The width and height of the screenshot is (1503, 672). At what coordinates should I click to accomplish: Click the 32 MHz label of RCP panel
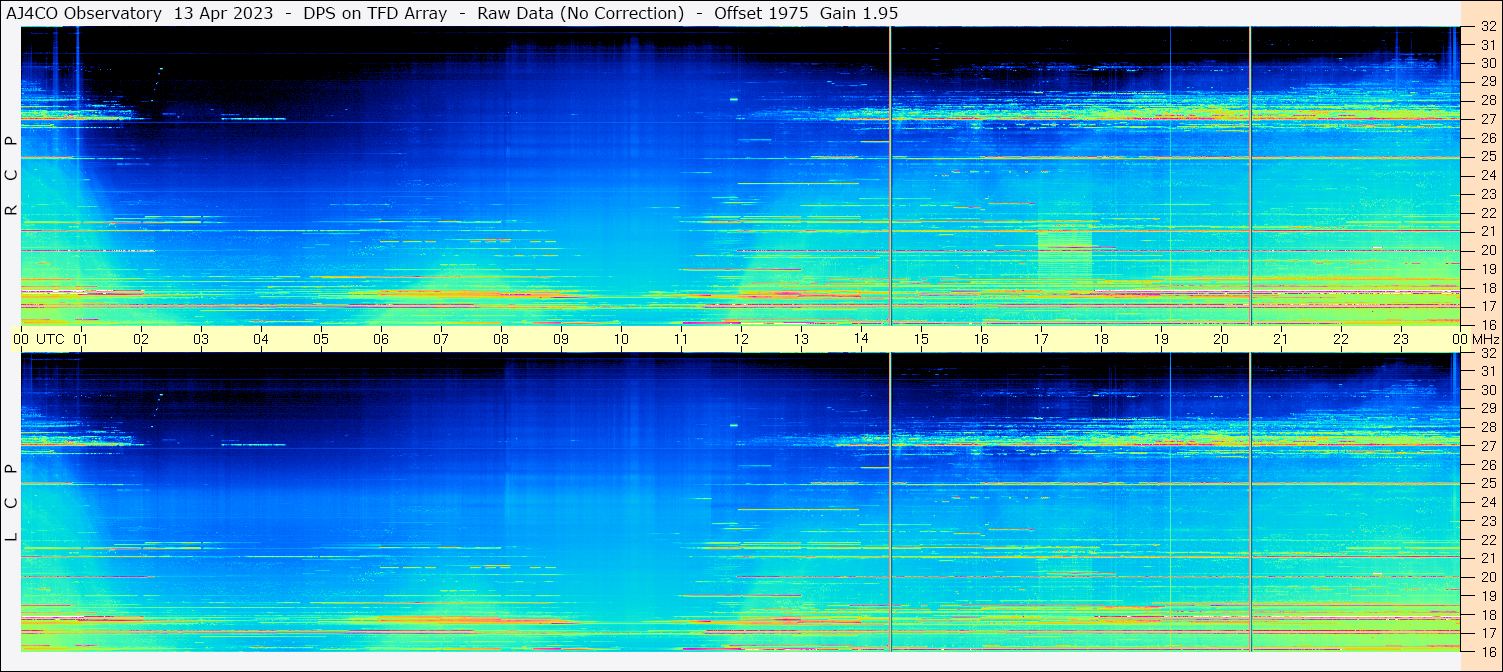click(1488, 27)
